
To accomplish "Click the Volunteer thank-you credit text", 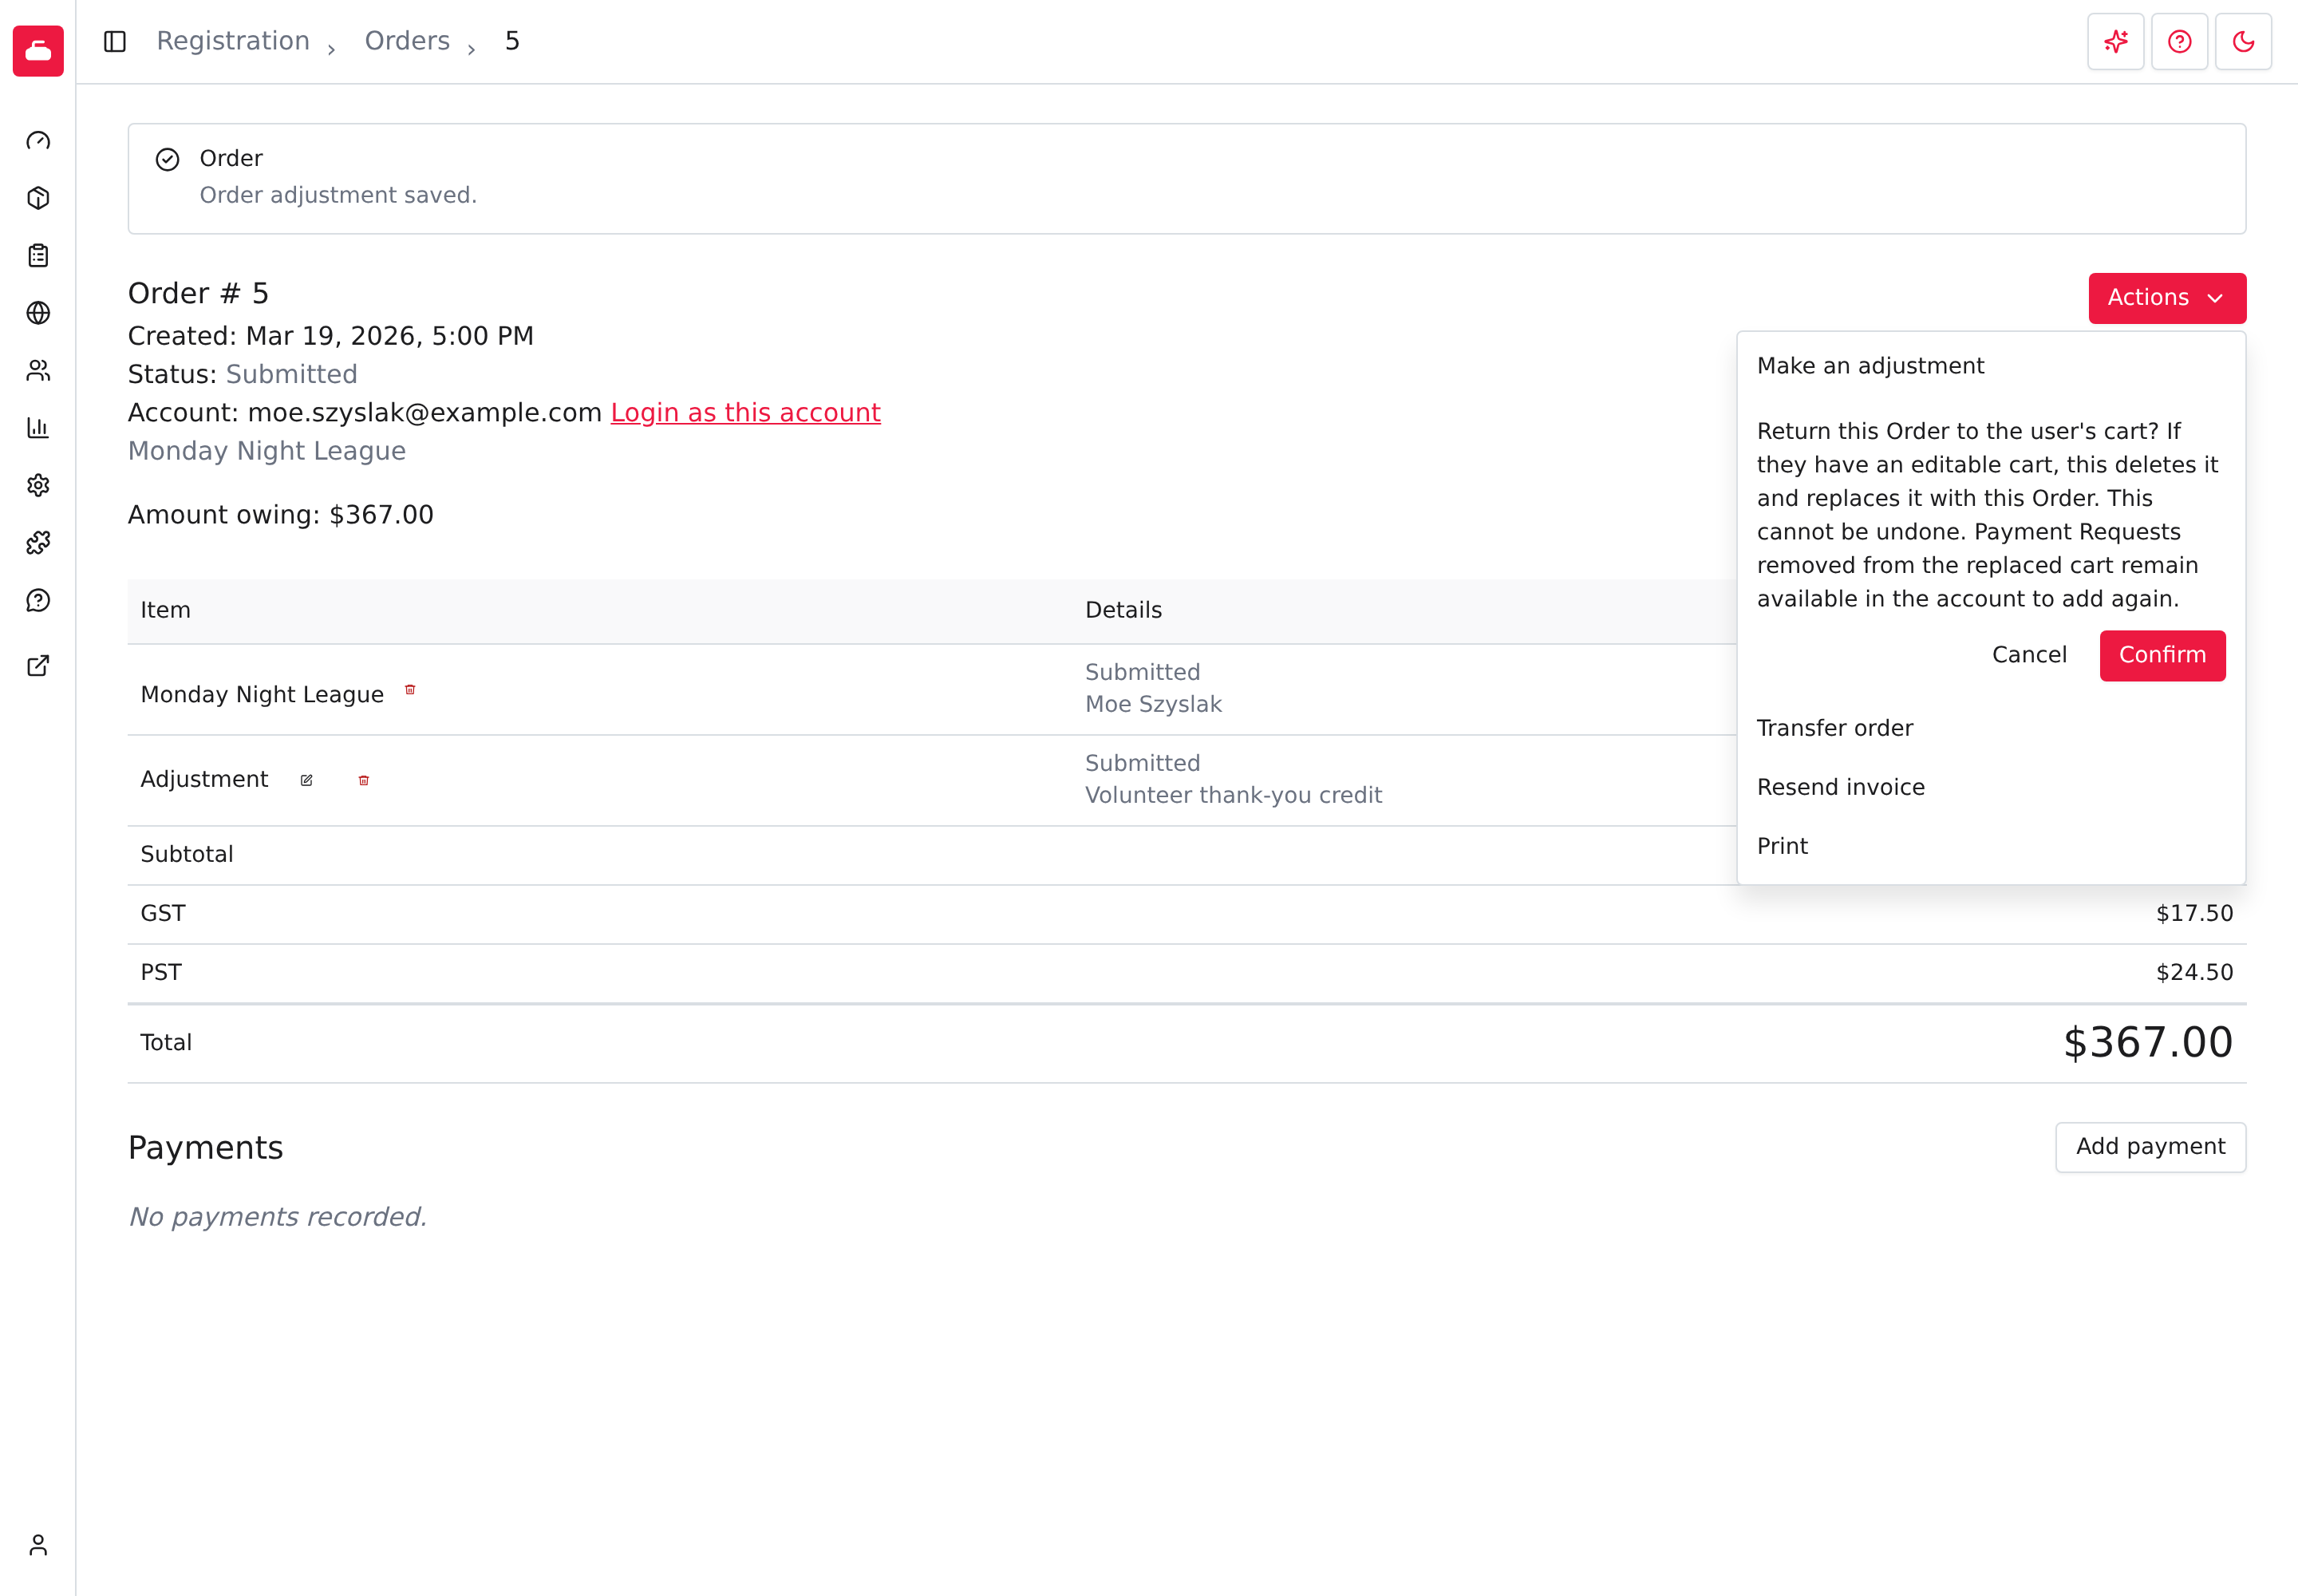I will coord(1233,796).
